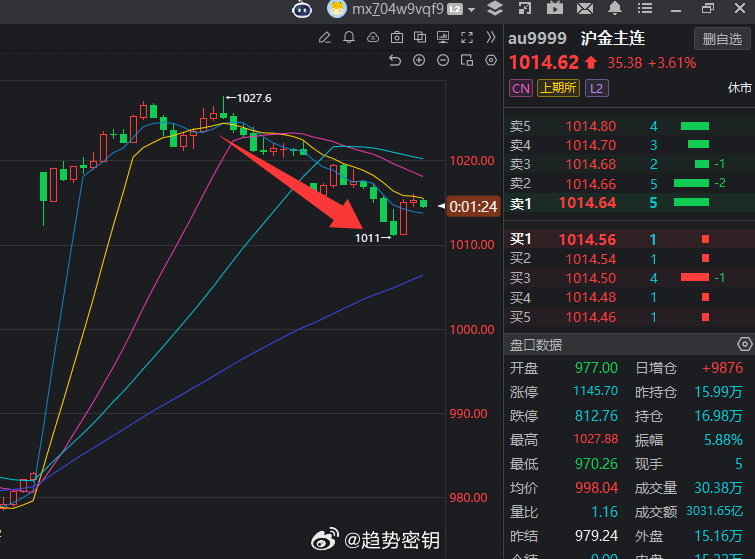Click the 上期所 exchange tag
The height and width of the screenshot is (559, 755).
pyautogui.click(x=559, y=88)
